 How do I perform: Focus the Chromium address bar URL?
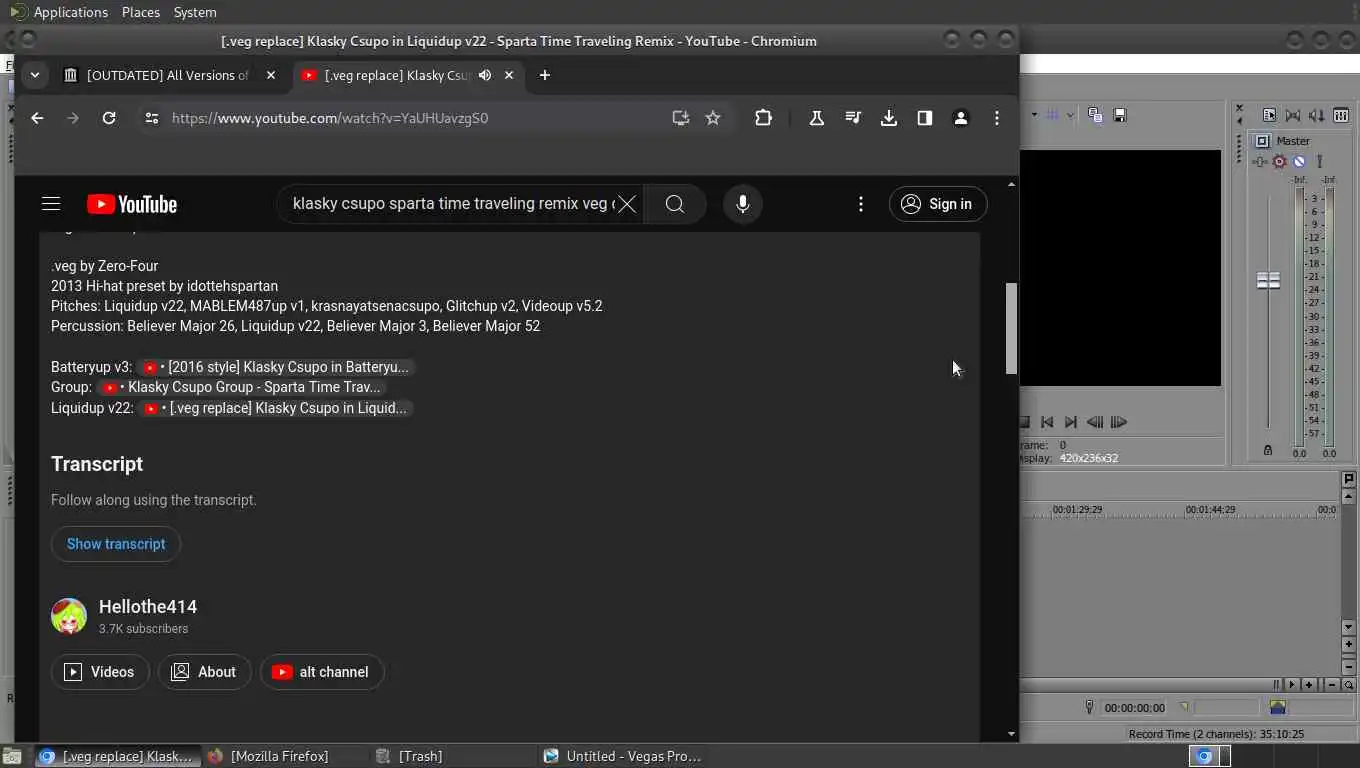[x=330, y=118]
